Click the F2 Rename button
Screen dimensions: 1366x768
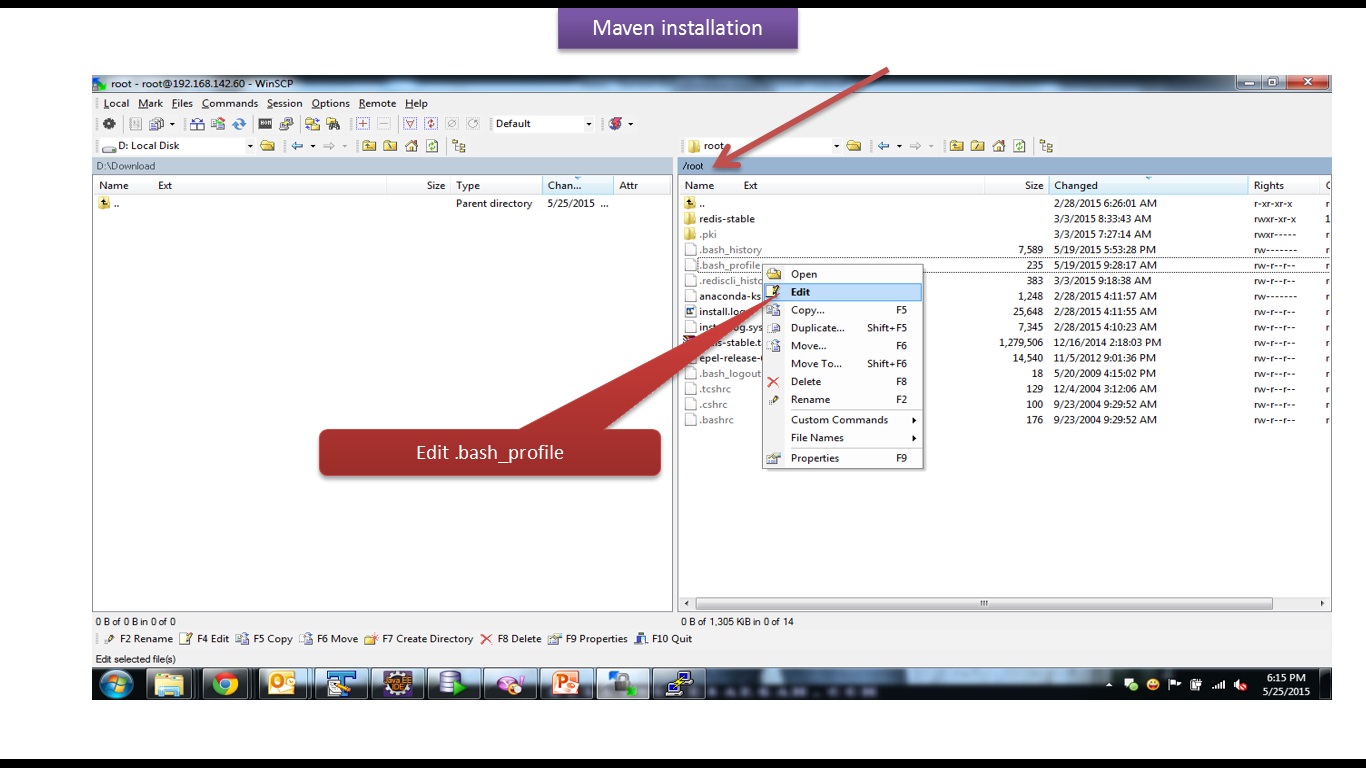tap(138, 639)
